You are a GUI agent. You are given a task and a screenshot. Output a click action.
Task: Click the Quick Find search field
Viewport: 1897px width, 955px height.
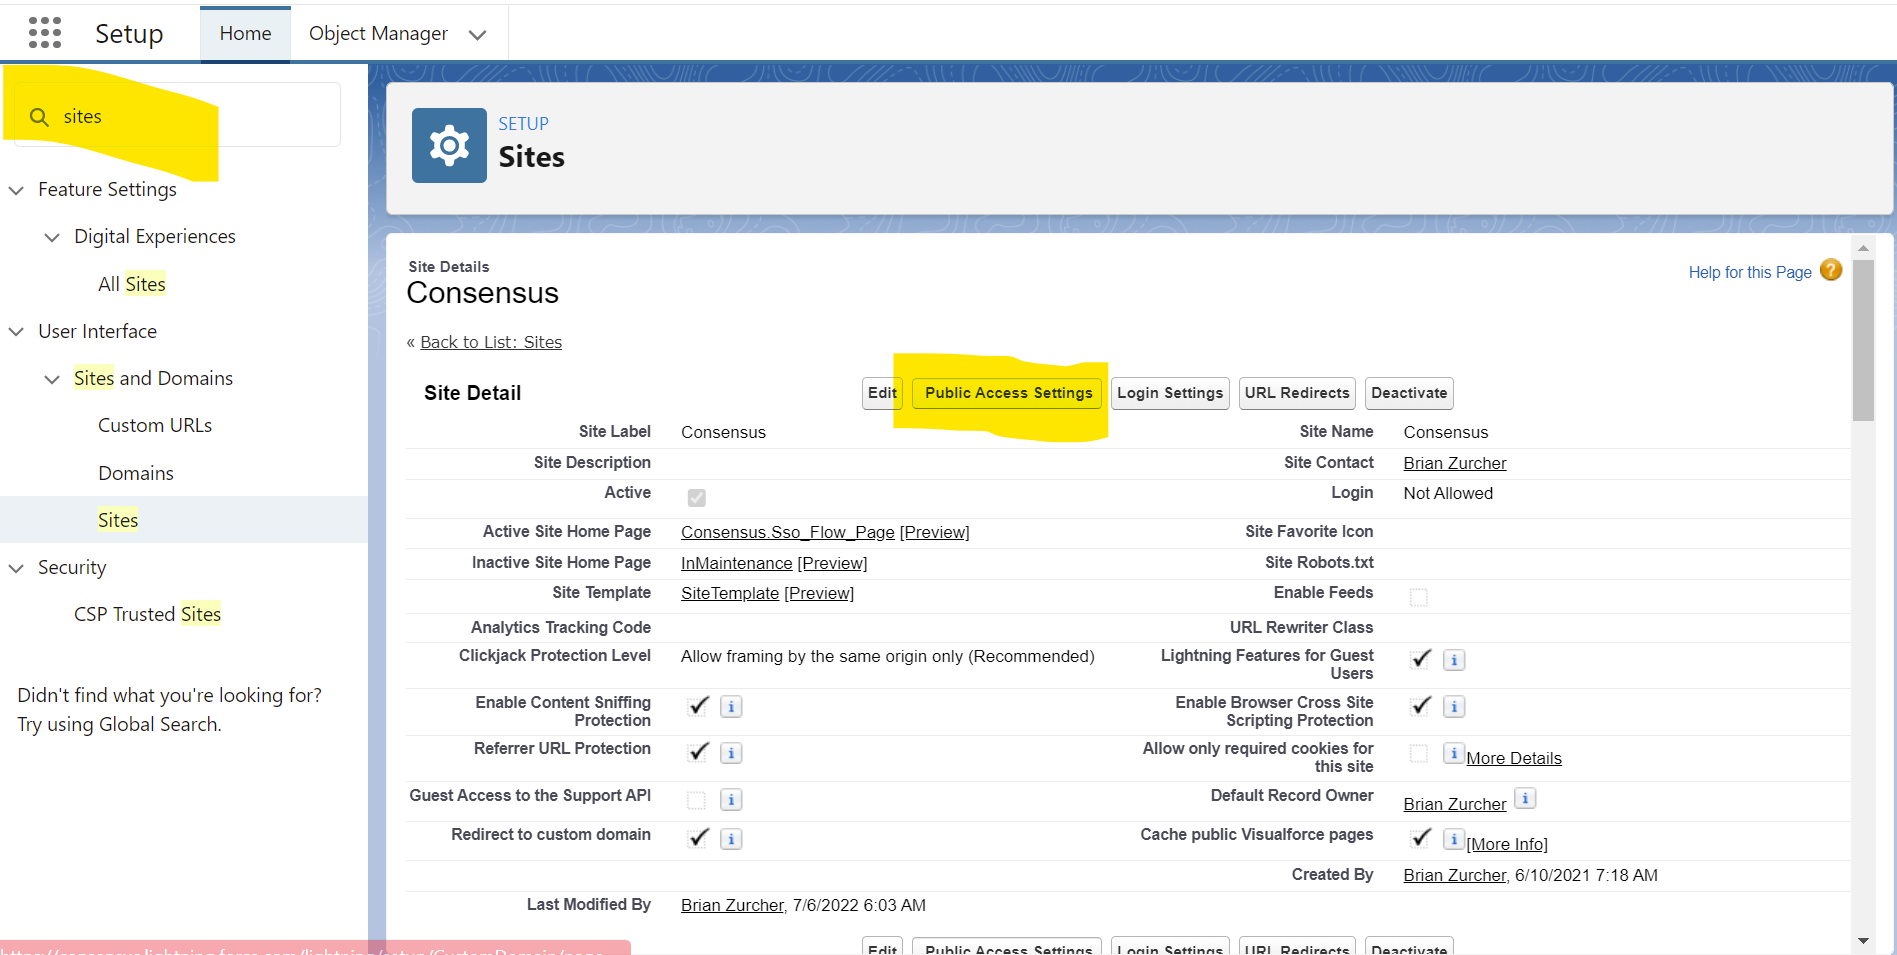point(177,115)
